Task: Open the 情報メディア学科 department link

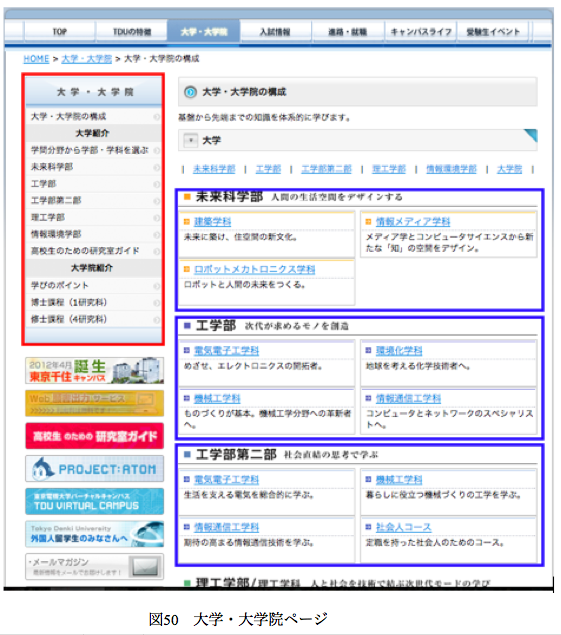Action: pos(413,222)
